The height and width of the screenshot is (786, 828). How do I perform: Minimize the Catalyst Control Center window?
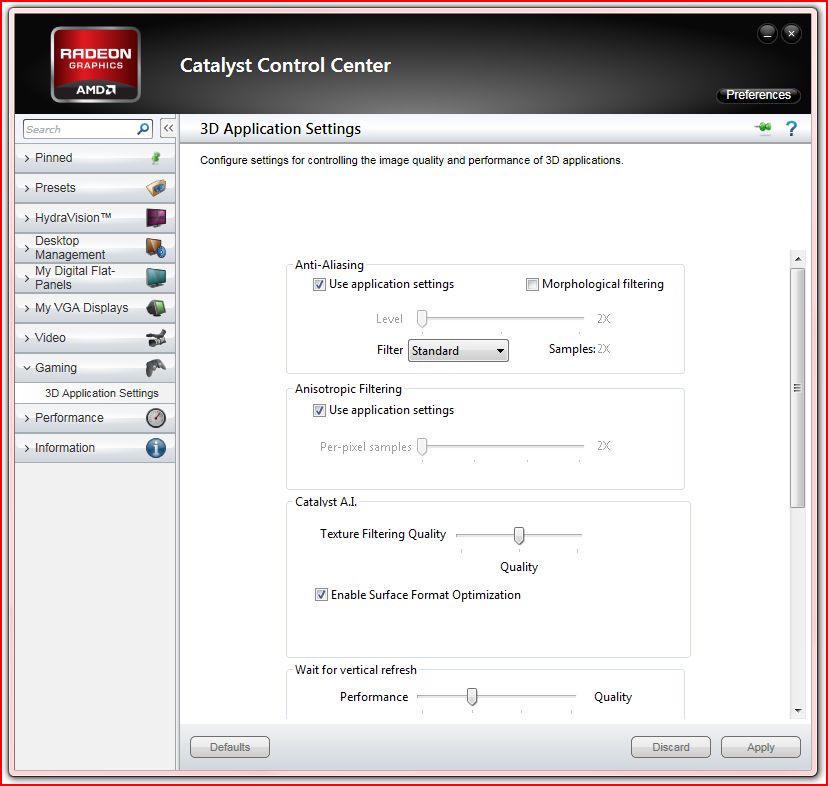pos(767,33)
